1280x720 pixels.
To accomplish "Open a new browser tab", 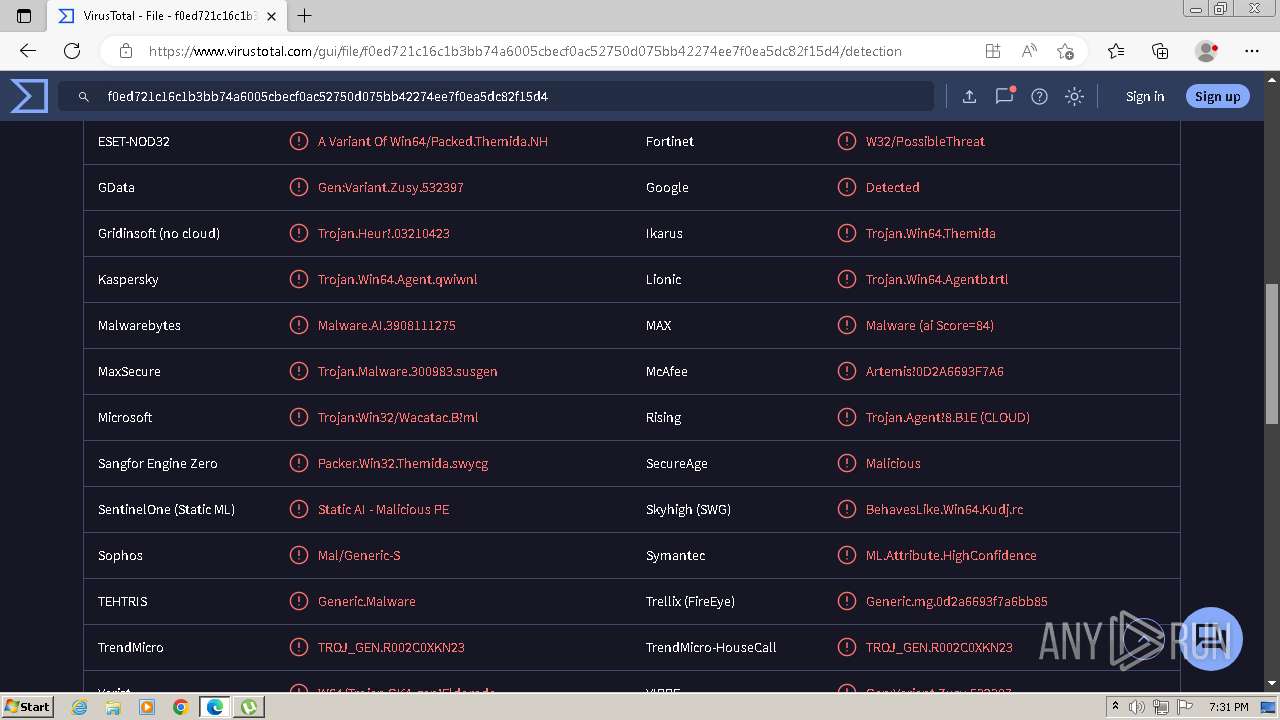I will pos(305,16).
